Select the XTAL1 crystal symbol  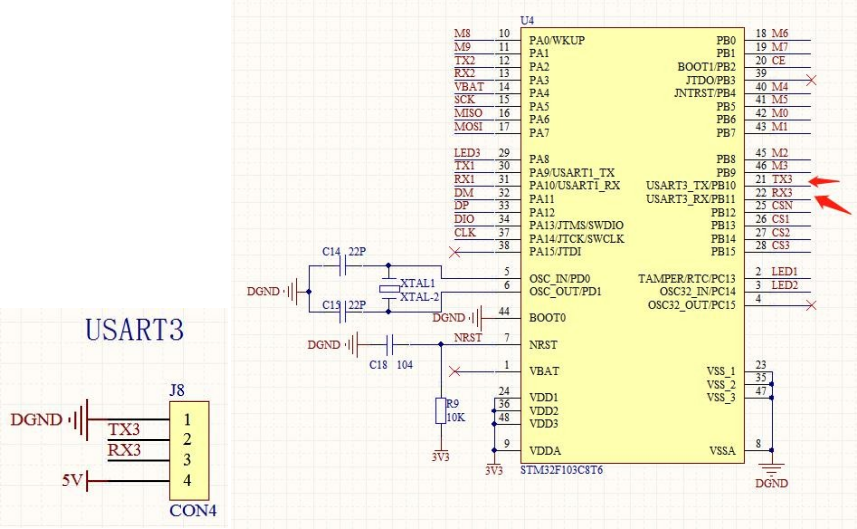[389, 290]
